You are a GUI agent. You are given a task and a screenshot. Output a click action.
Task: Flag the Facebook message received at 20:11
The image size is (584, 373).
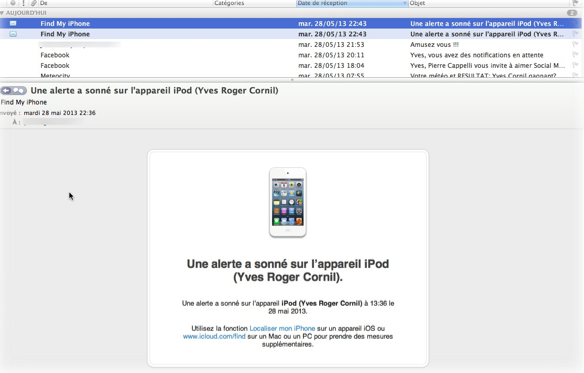click(x=575, y=55)
